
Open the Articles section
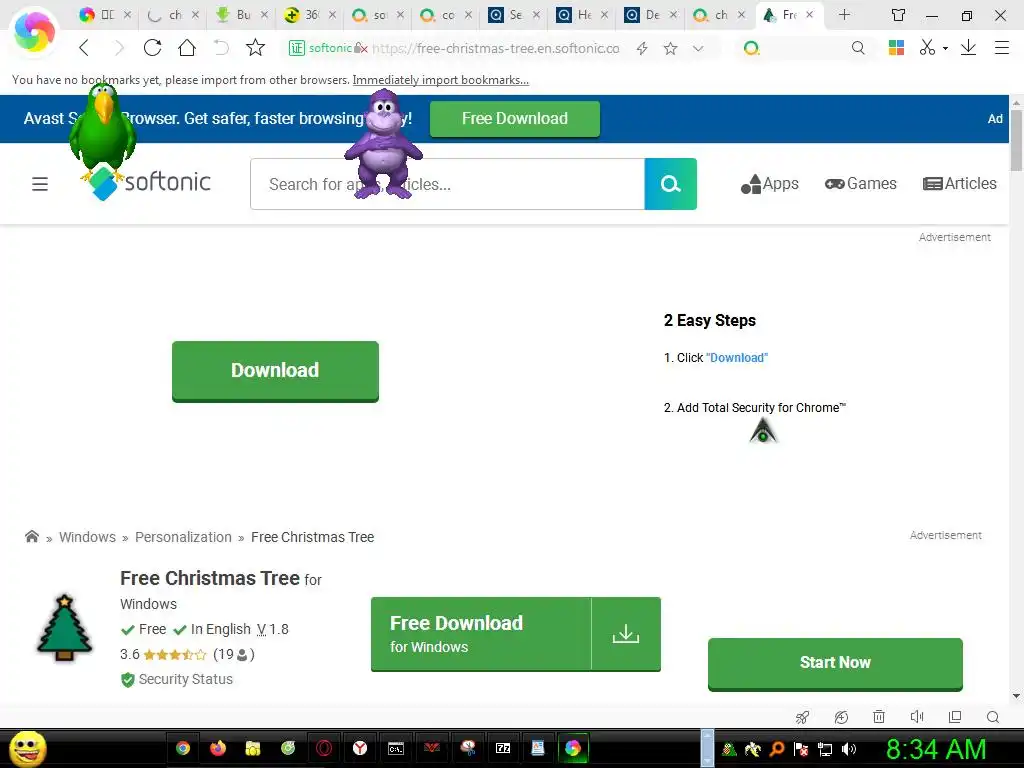(959, 184)
